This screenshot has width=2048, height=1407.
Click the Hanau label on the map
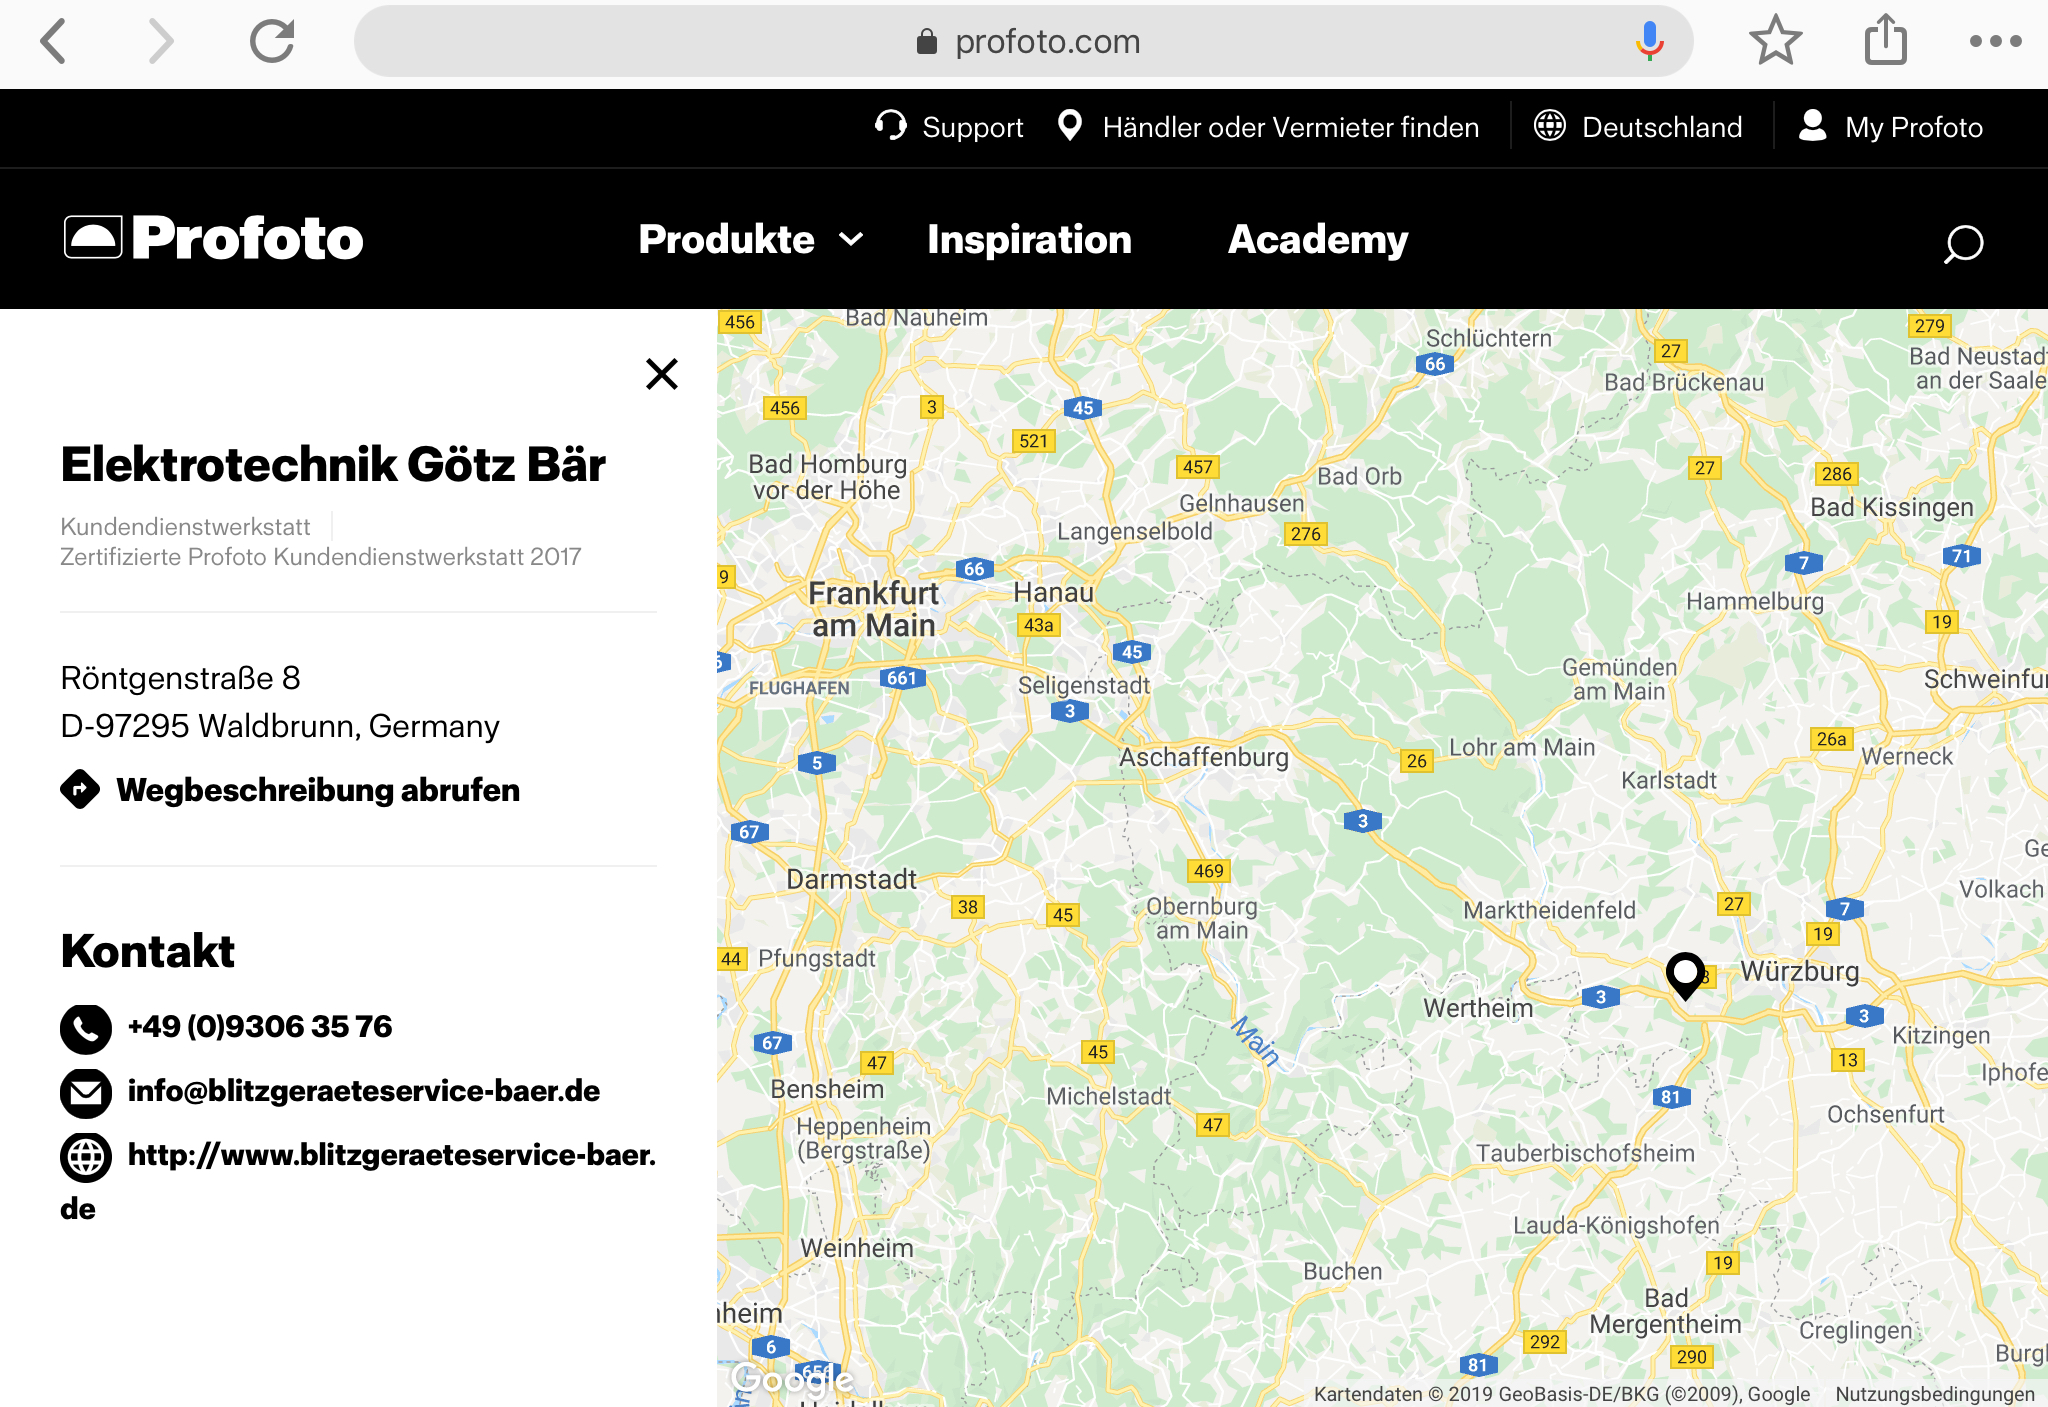click(x=1053, y=592)
